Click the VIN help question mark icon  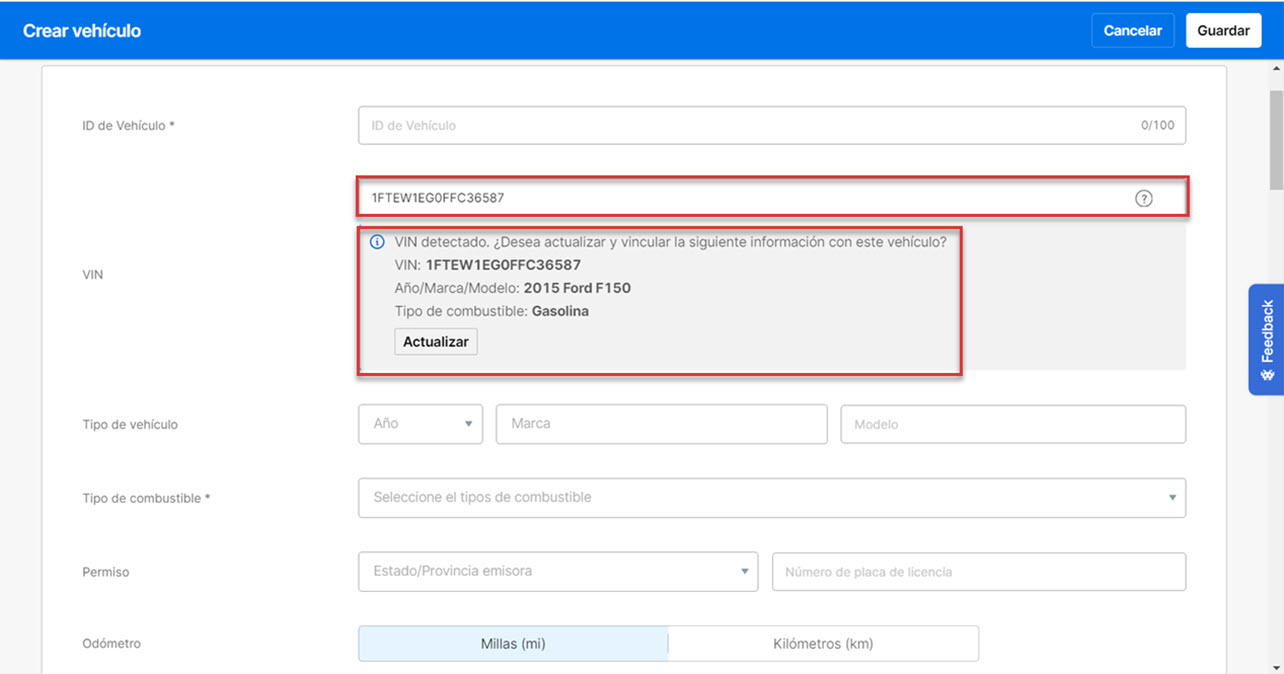[1144, 198]
